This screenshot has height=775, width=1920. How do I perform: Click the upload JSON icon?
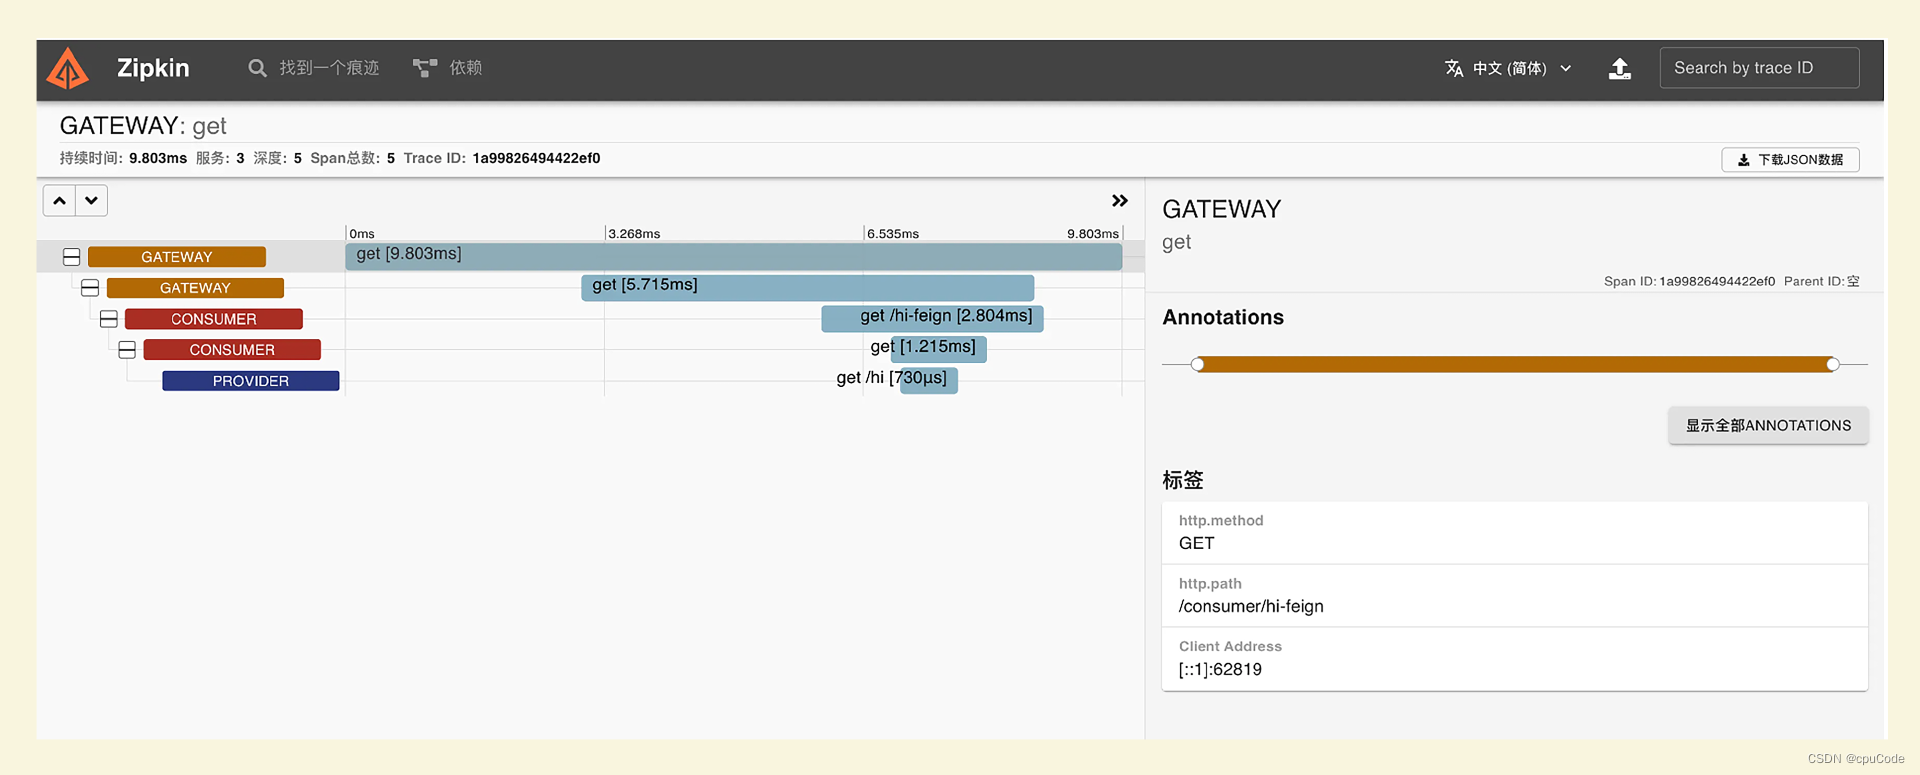[x=1620, y=68]
